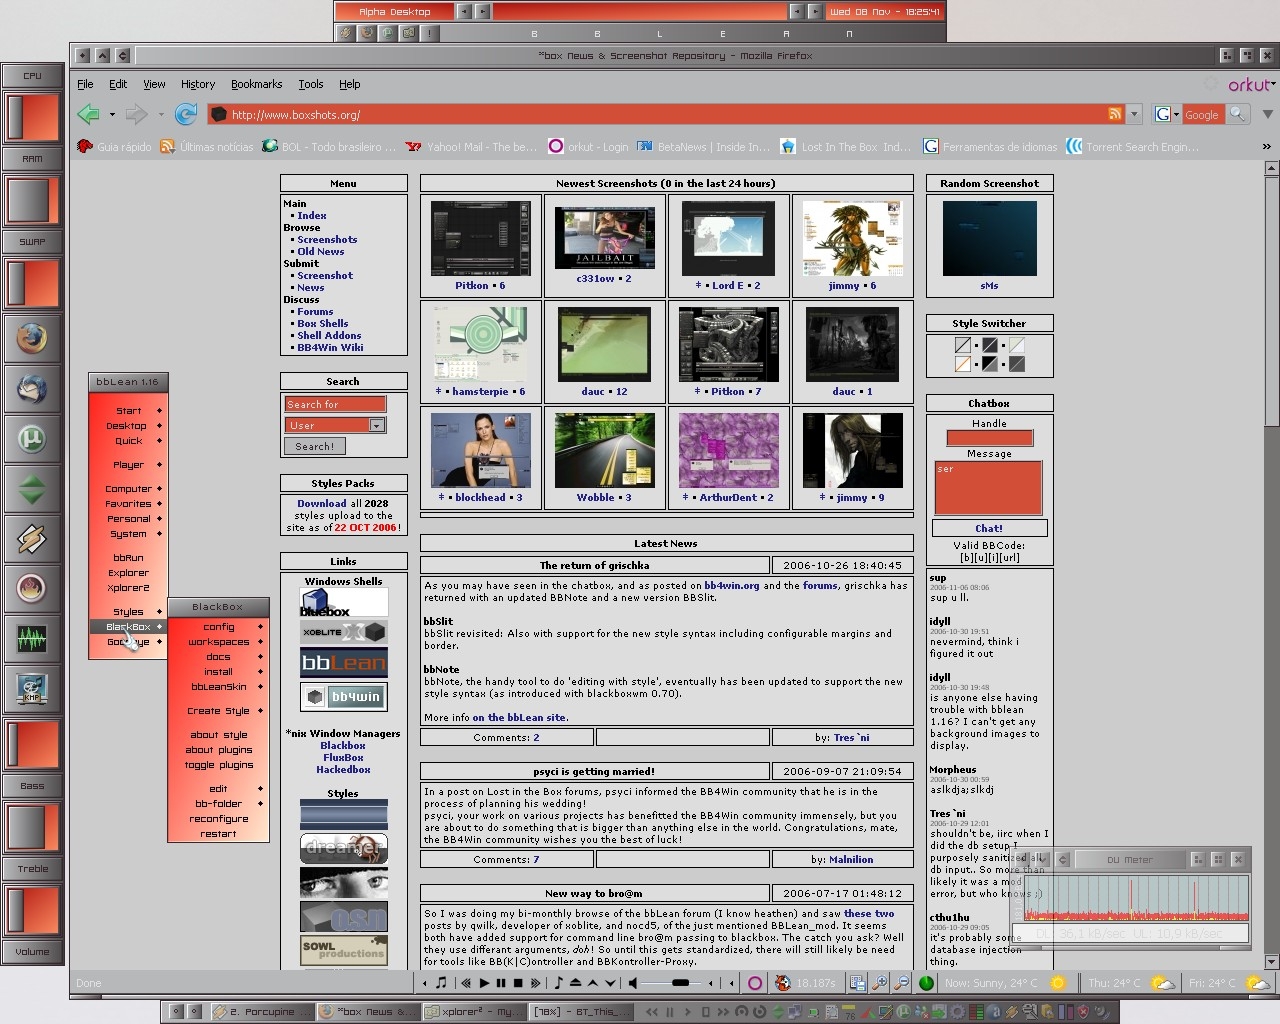Click the Chat! button in the Chatbox
The height and width of the screenshot is (1024, 1280).
click(x=989, y=528)
